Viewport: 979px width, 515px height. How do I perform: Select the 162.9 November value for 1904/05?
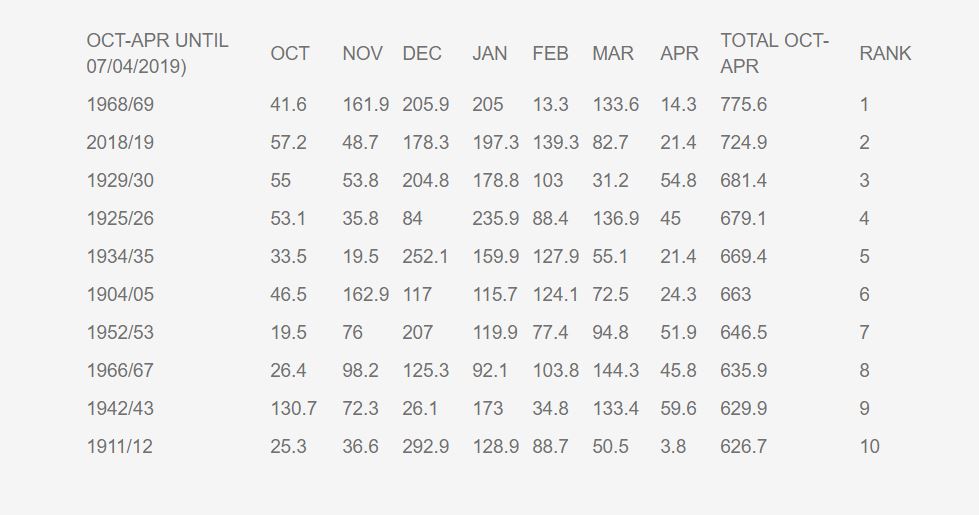(x=365, y=295)
